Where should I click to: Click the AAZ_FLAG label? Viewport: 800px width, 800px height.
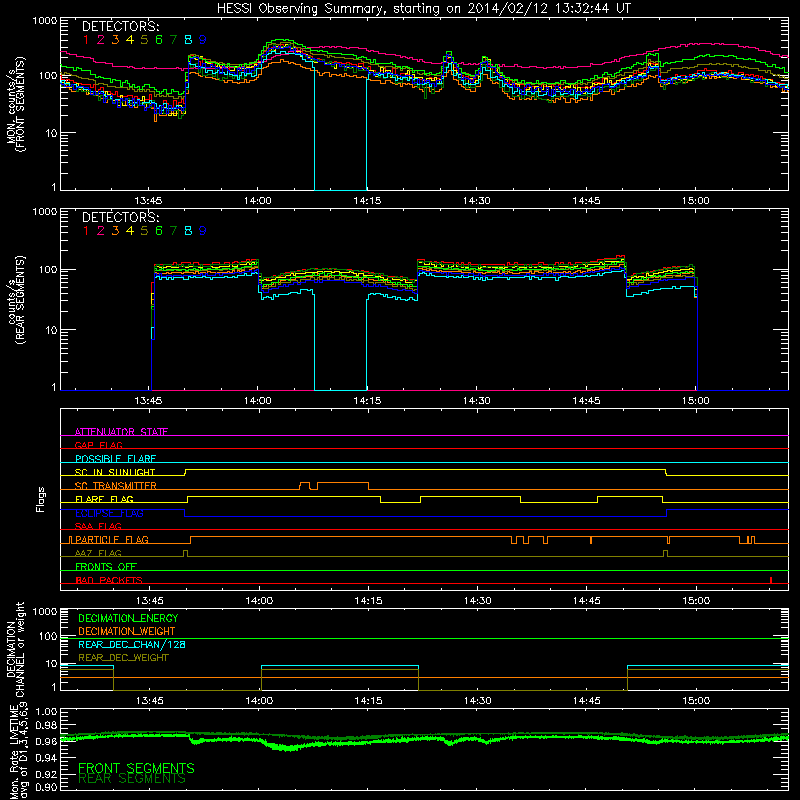[98, 553]
